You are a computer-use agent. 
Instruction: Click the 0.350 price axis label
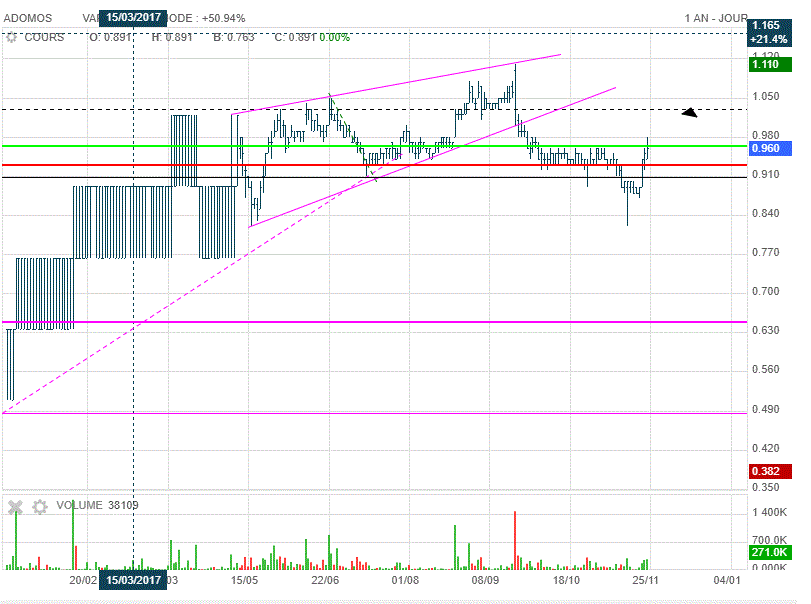[765, 487]
